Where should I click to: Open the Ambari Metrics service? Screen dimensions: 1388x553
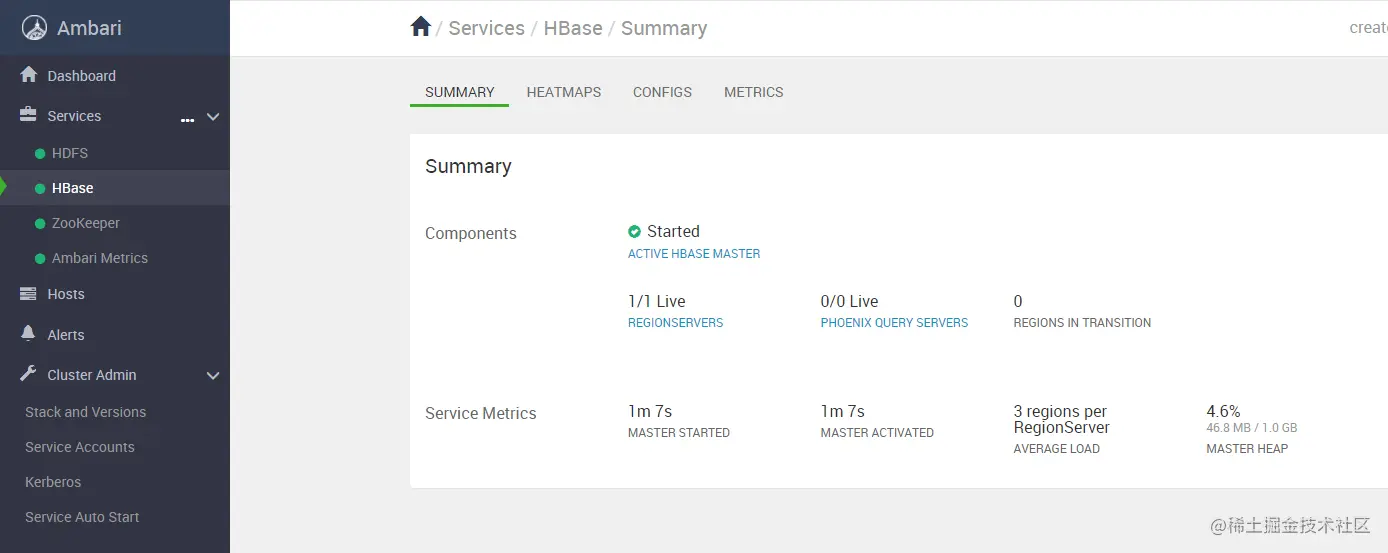coord(100,258)
